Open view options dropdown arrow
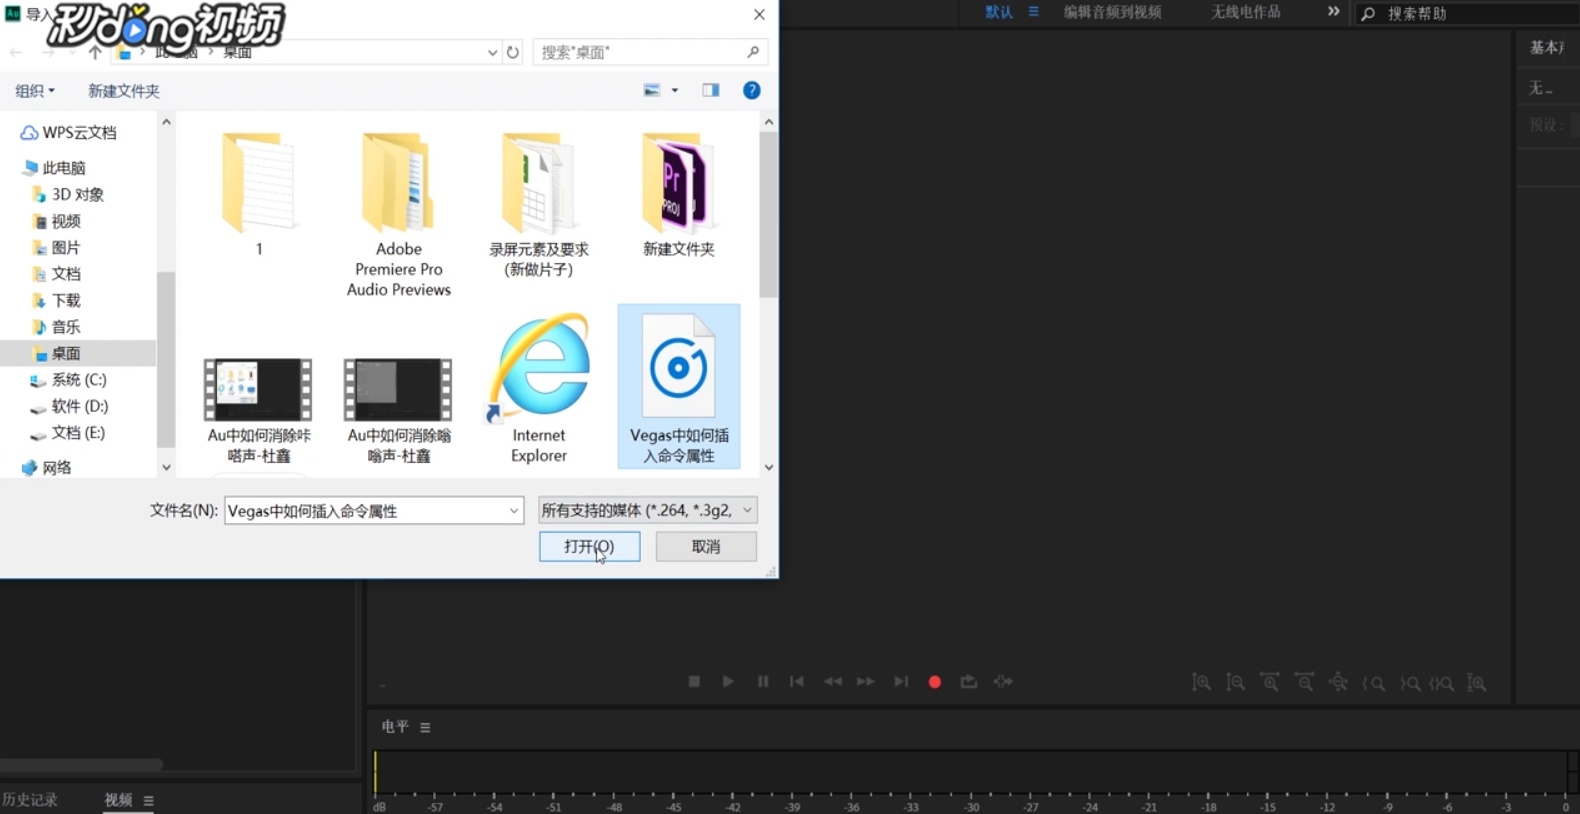Viewport: 1580px width, 814px height. 675,90
